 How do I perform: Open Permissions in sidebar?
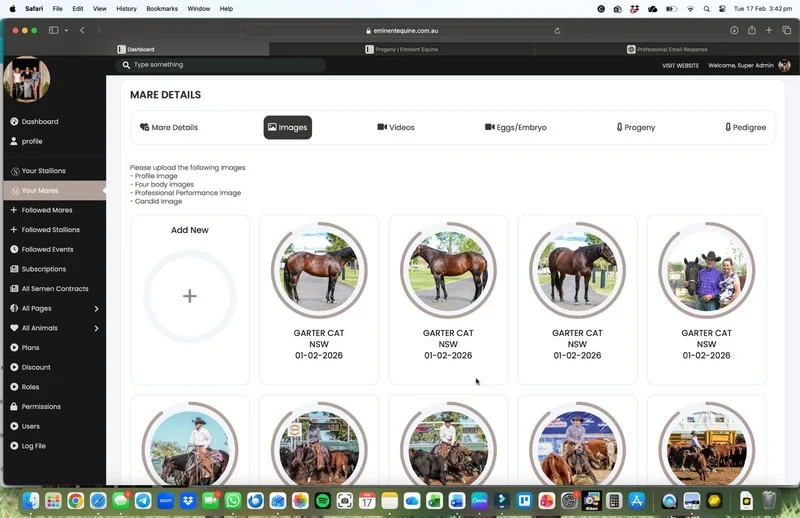pos(41,407)
